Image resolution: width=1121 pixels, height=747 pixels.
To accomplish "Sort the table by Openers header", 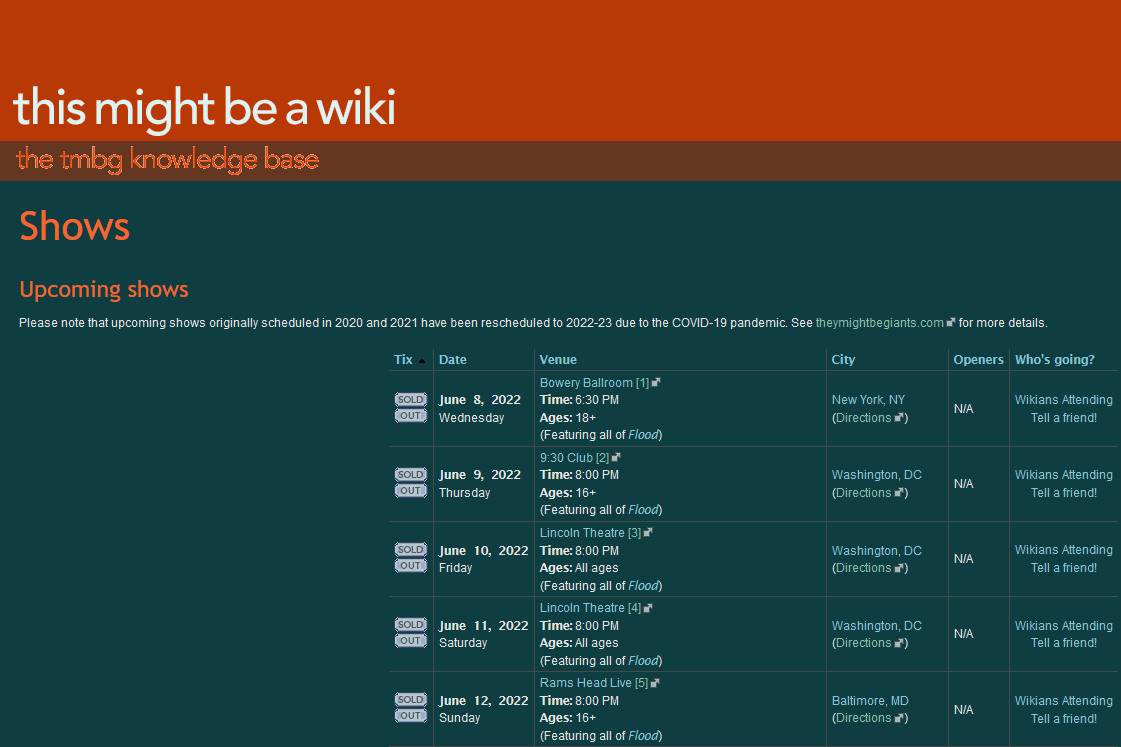I will pos(978,360).
